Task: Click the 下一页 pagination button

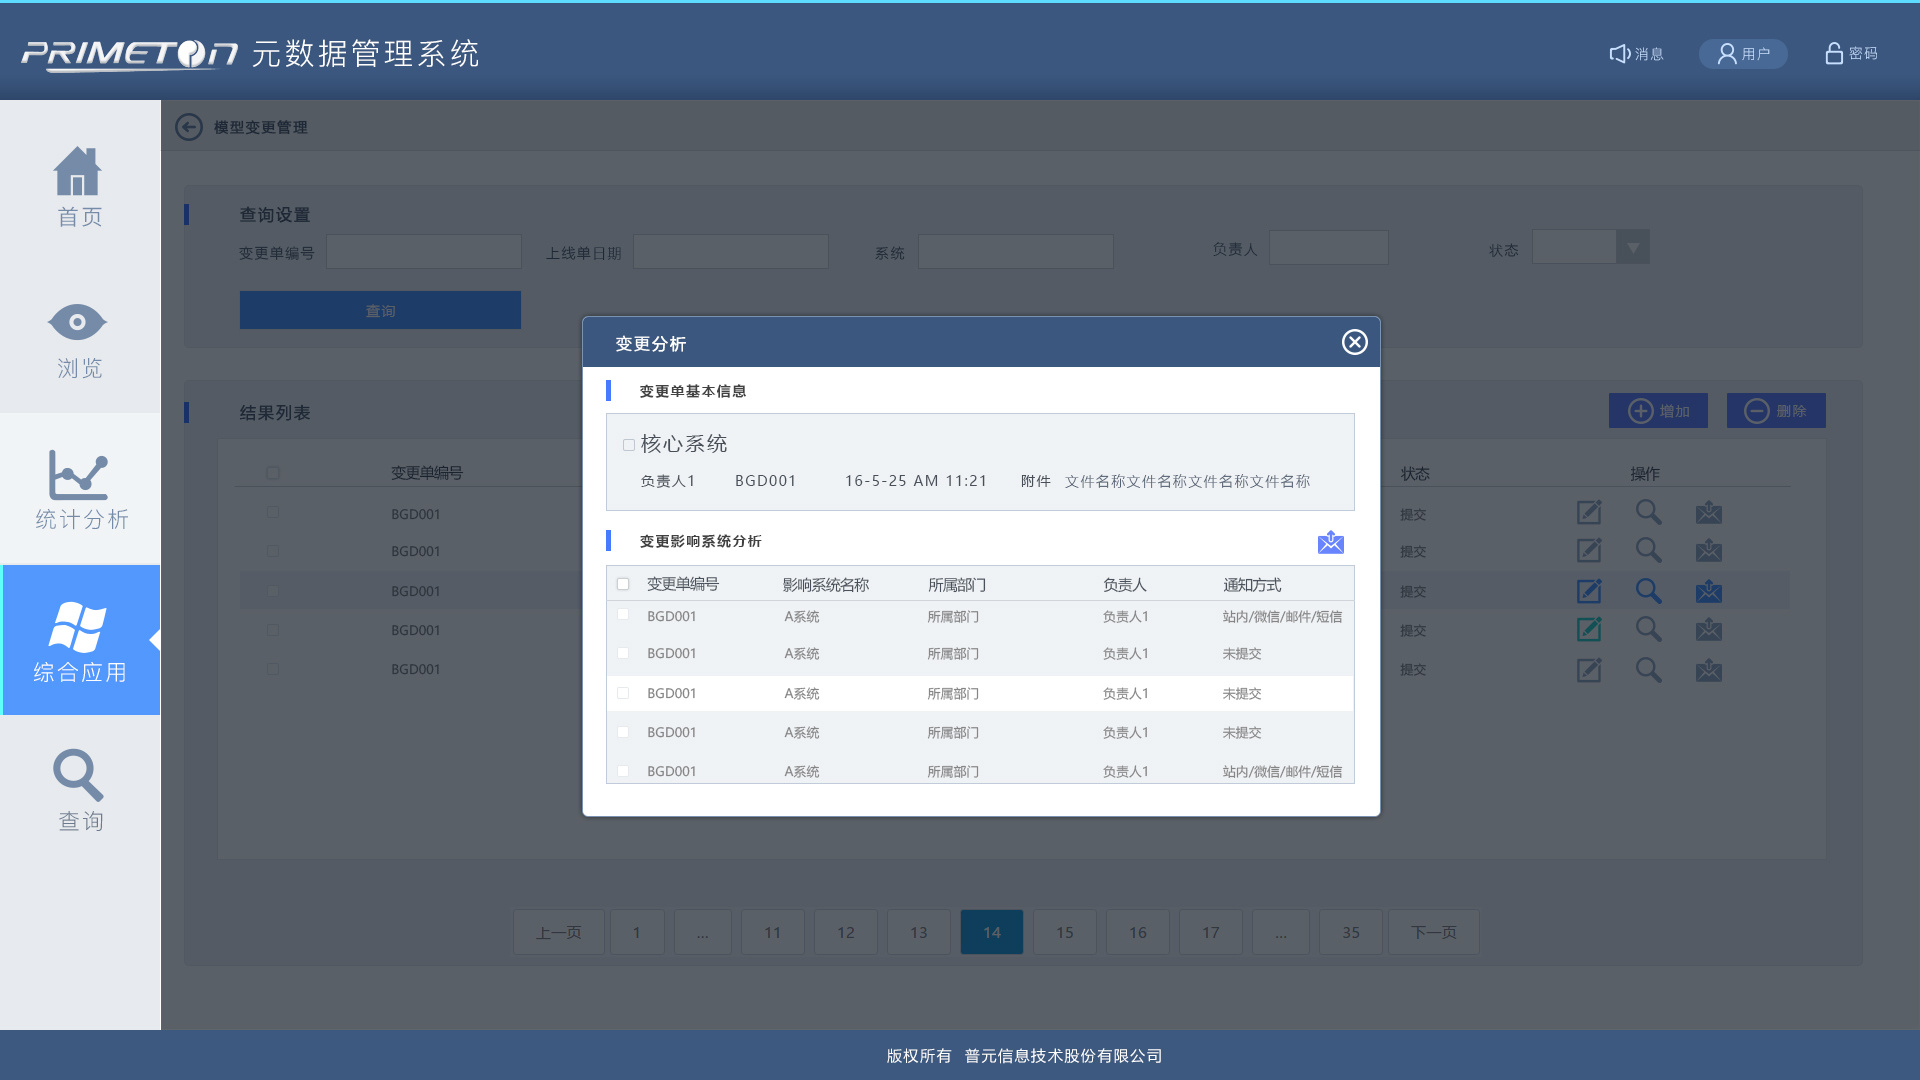Action: coord(1433,932)
